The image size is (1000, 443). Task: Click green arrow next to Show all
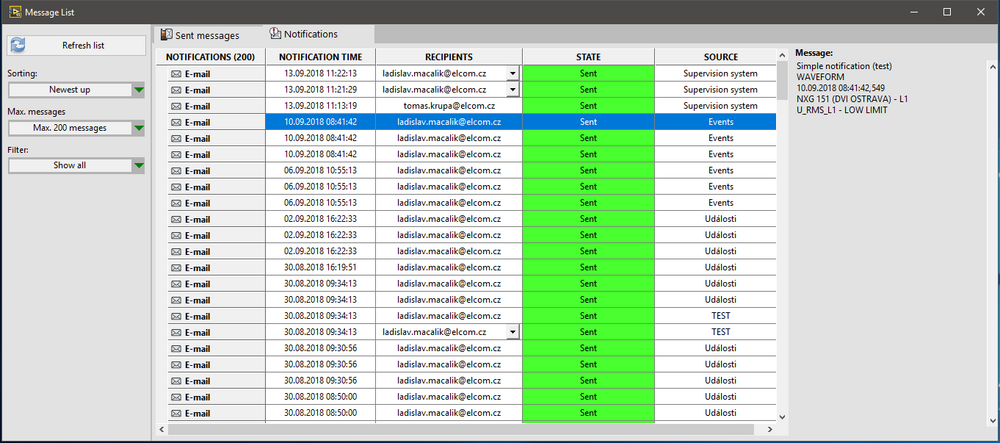coord(139,166)
